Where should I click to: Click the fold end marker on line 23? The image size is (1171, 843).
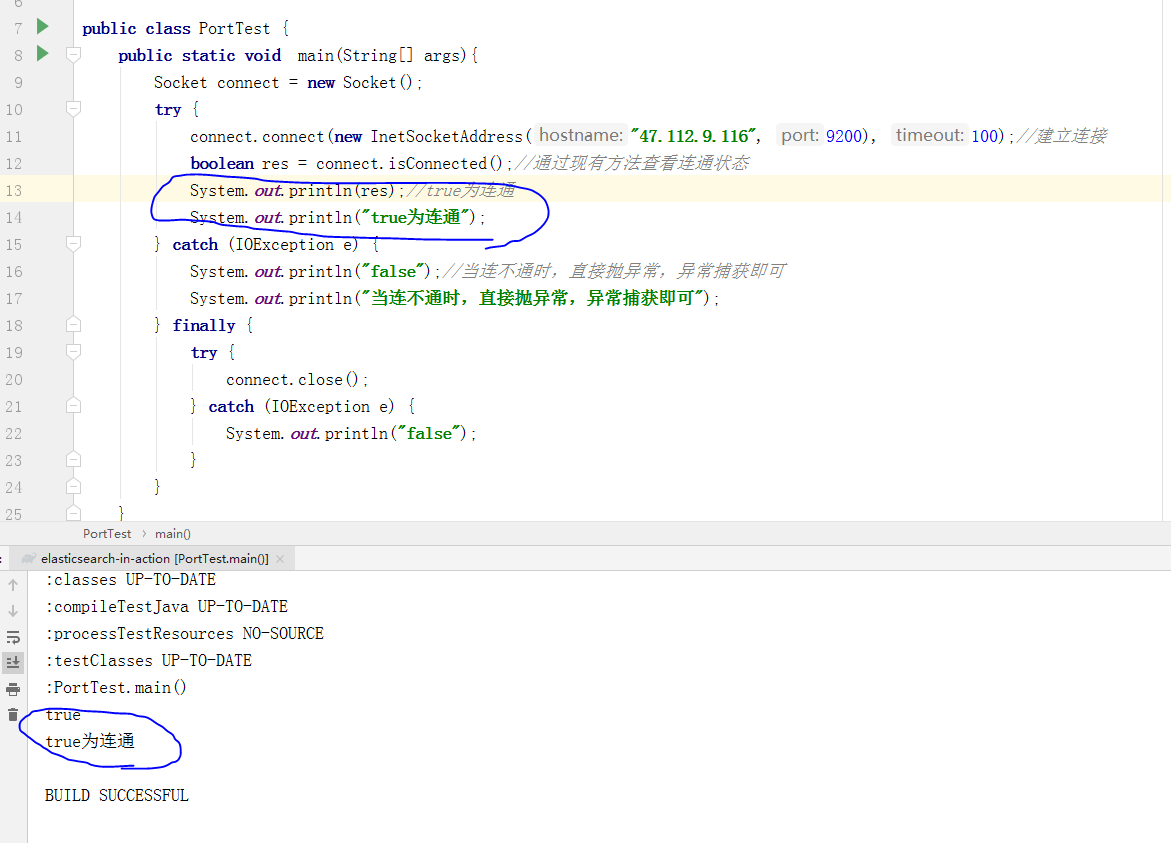(x=73, y=459)
